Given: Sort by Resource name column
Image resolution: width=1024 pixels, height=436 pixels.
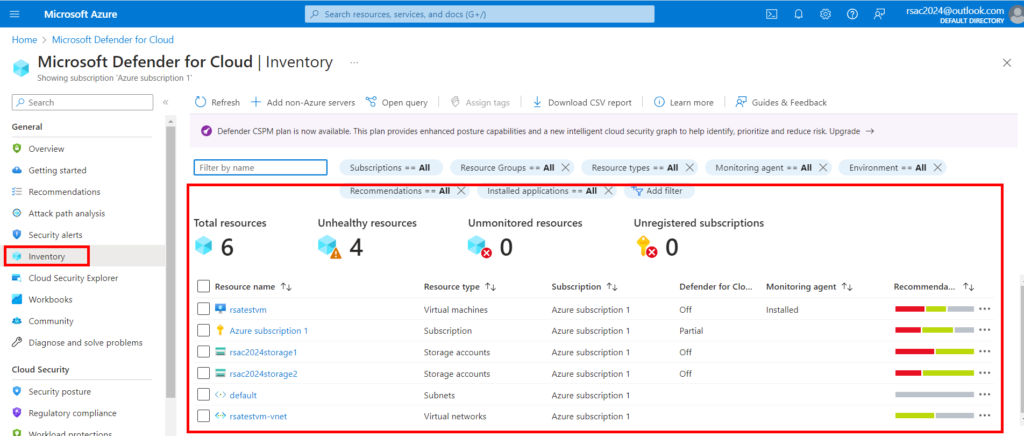Looking at the screenshot, I should (253, 287).
